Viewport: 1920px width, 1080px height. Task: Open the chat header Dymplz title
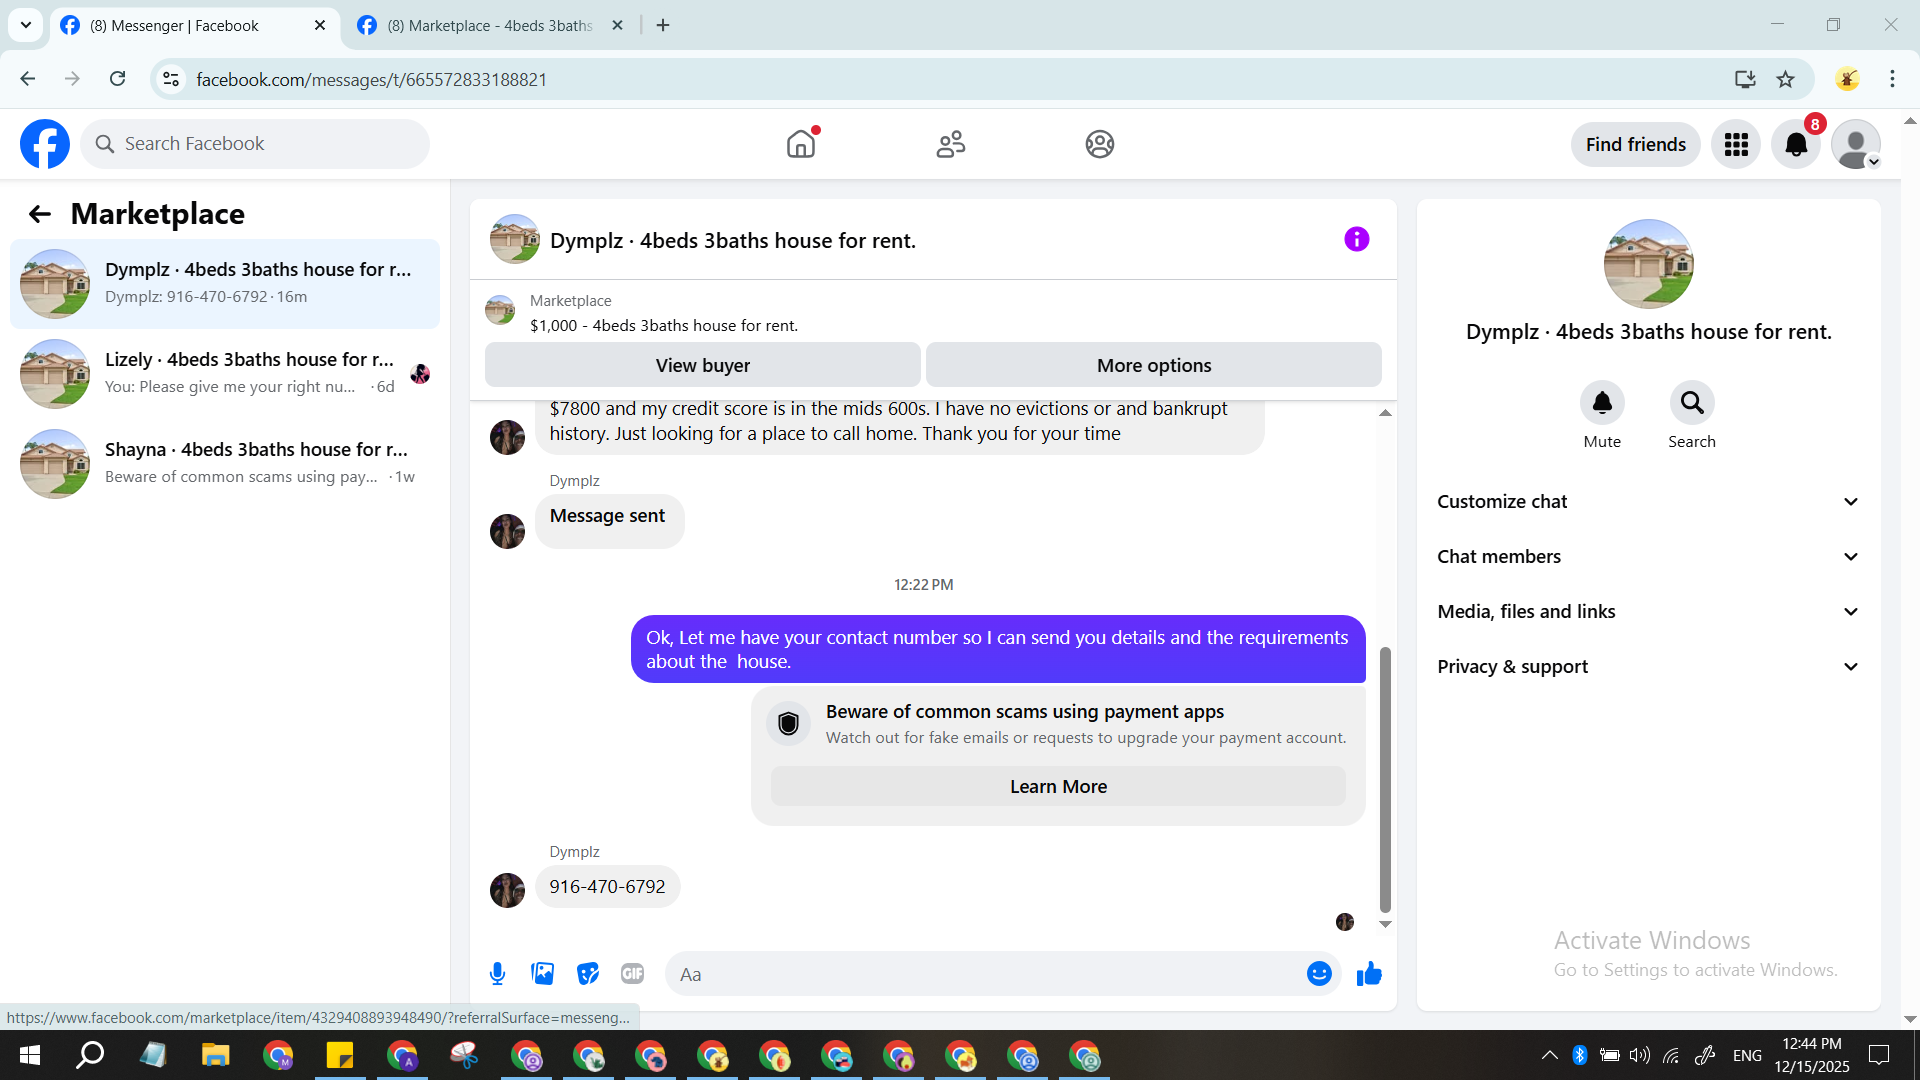click(x=733, y=241)
